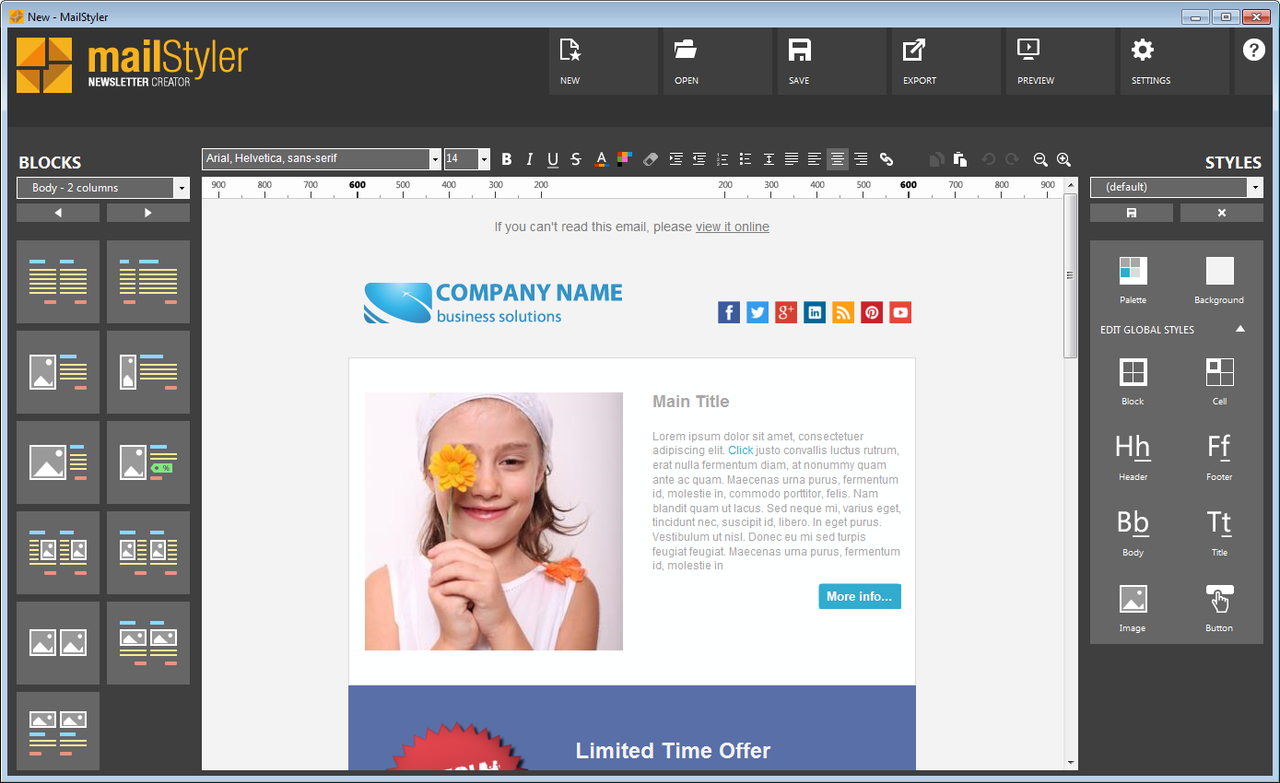
Task: Open the font family dropdown
Action: [435, 159]
